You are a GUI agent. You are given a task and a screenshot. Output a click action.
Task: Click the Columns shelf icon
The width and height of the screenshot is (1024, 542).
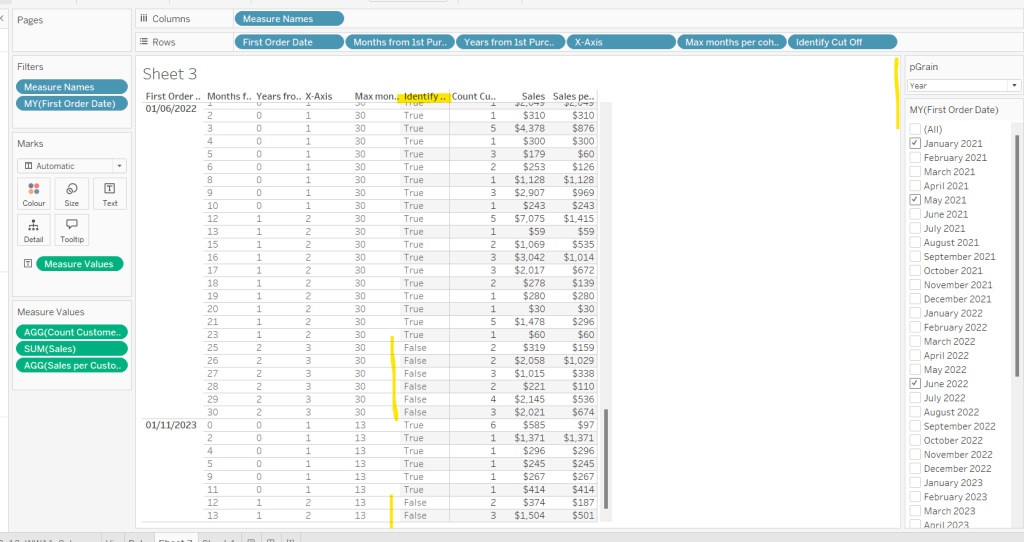pos(144,18)
